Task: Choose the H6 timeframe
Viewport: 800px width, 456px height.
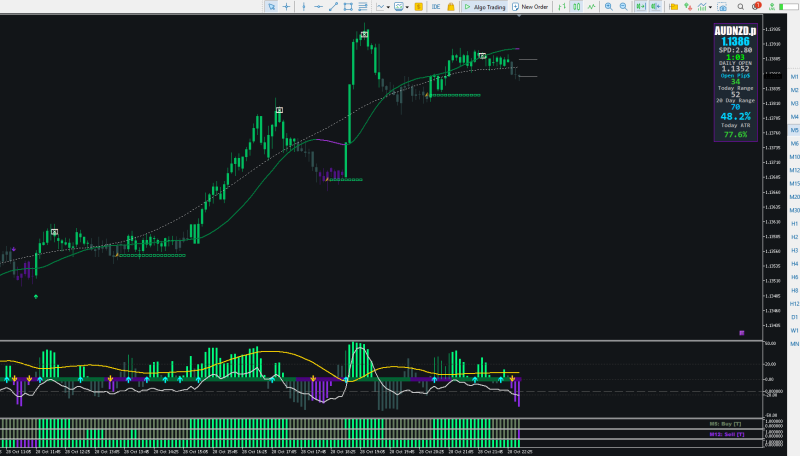Action: point(794,277)
